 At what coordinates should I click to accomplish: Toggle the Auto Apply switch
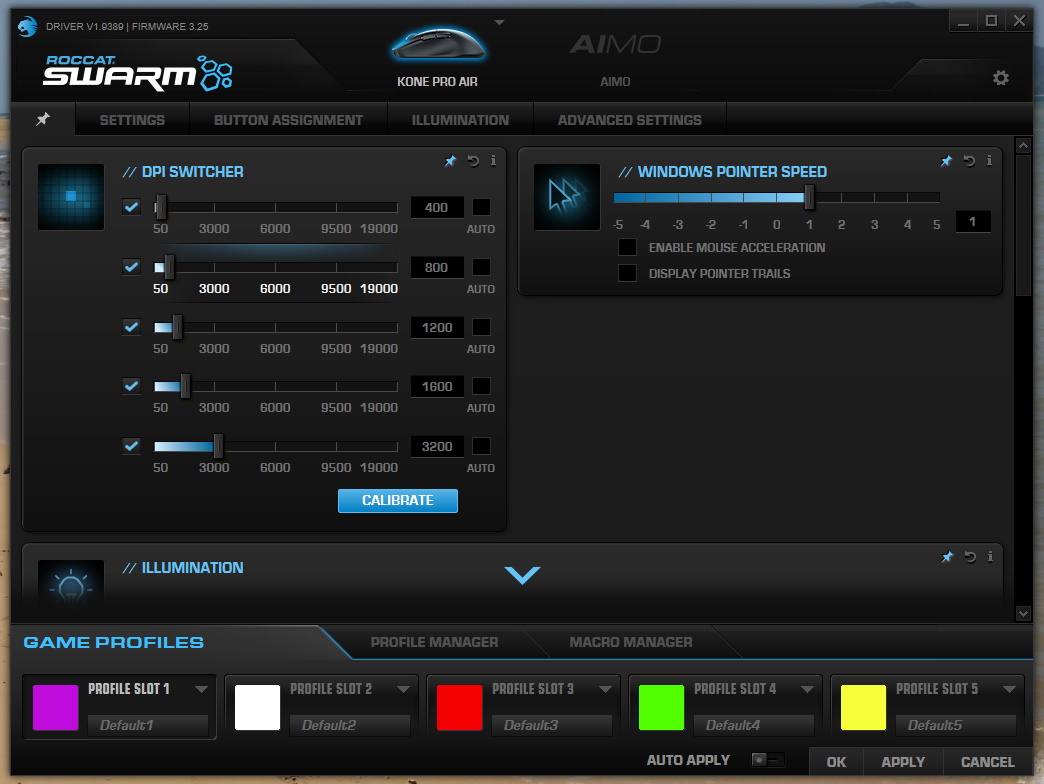click(768, 759)
